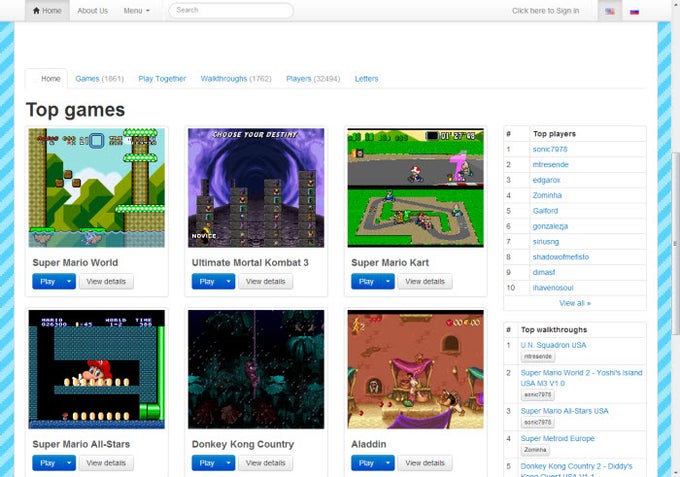Open top player sonic7978 profile
680x477 pixels.
pyautogui.click(x=550, y=149)
